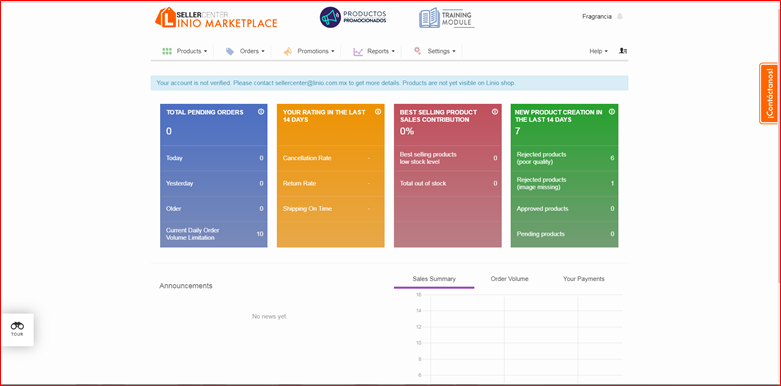Open the Productos Promocionados megaphone icon
The image size is (781, 386).
(x=329, y=17)
